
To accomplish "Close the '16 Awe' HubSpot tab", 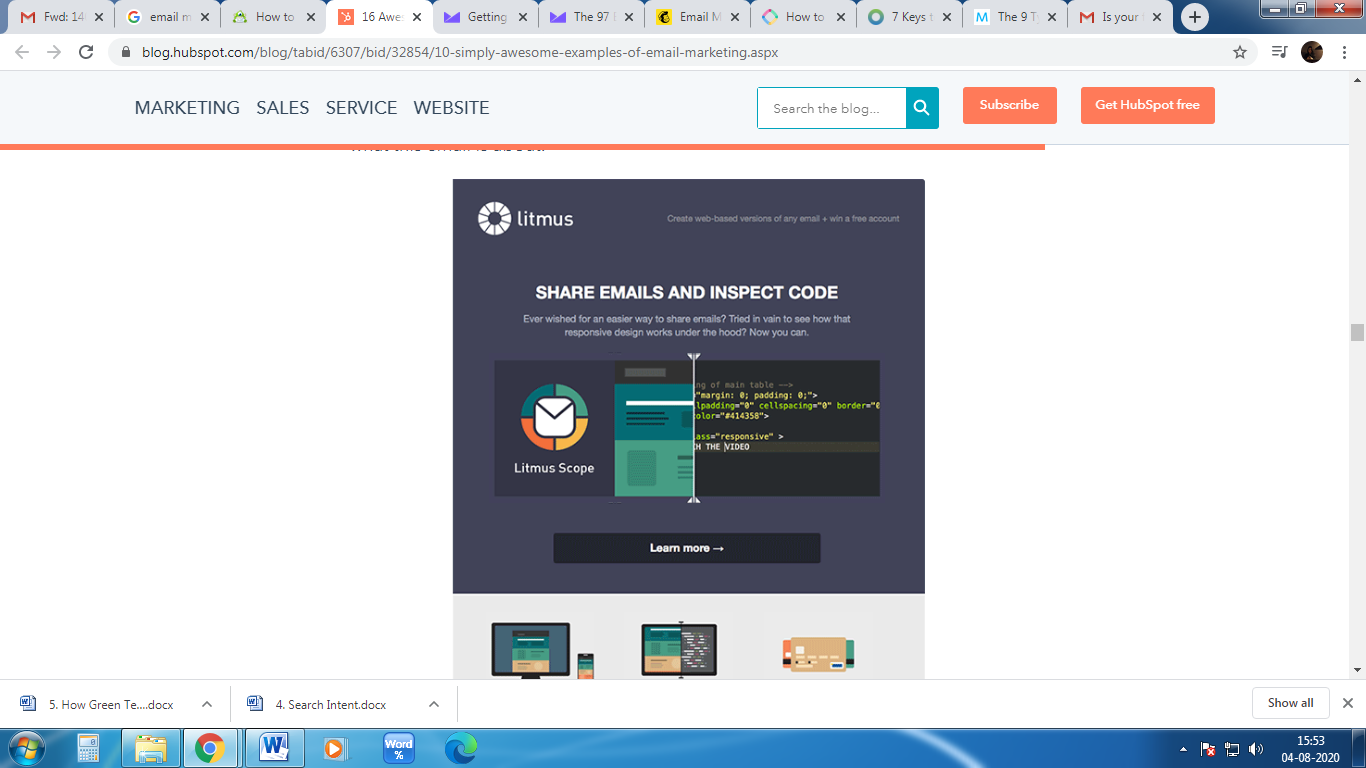I will tap(417, 17).
